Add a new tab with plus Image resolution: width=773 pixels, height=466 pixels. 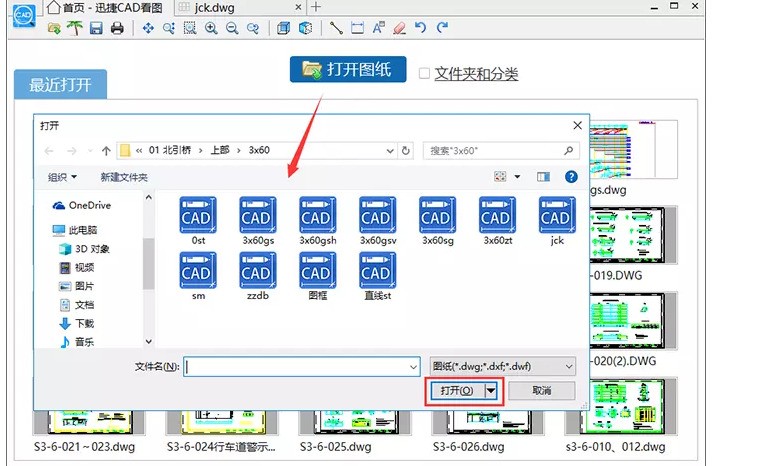tap(316, 7)
